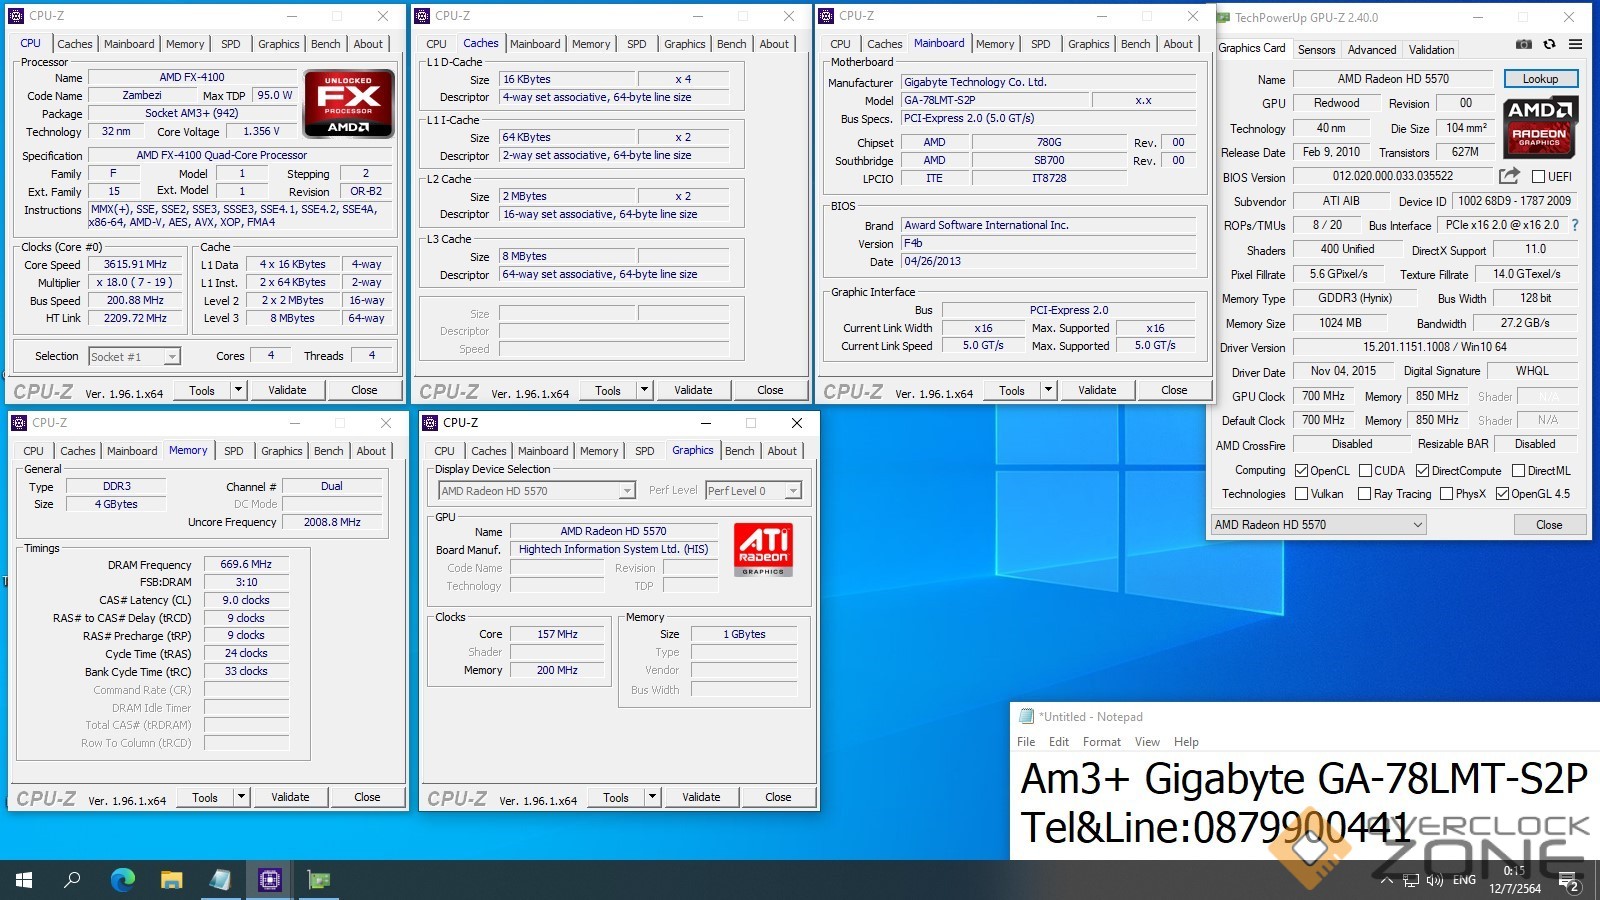The image size is (1600, 900).
Task: Open the Format menu in Notepad
Action: 1101,742
